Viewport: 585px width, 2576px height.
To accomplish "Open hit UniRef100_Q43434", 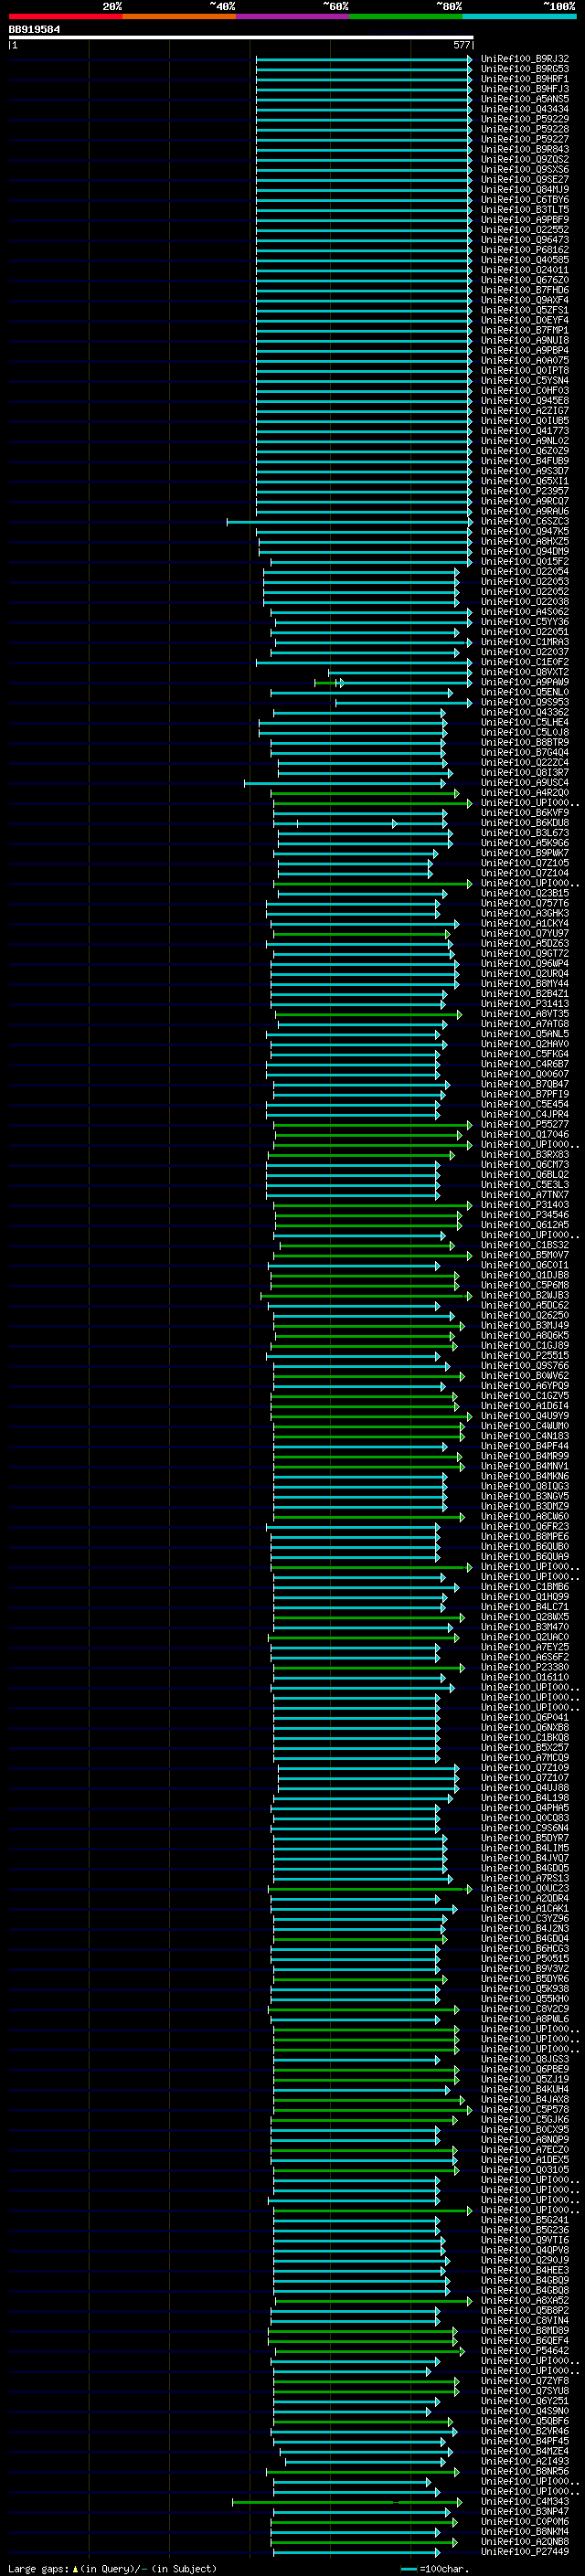I will (x=524, y=109).
